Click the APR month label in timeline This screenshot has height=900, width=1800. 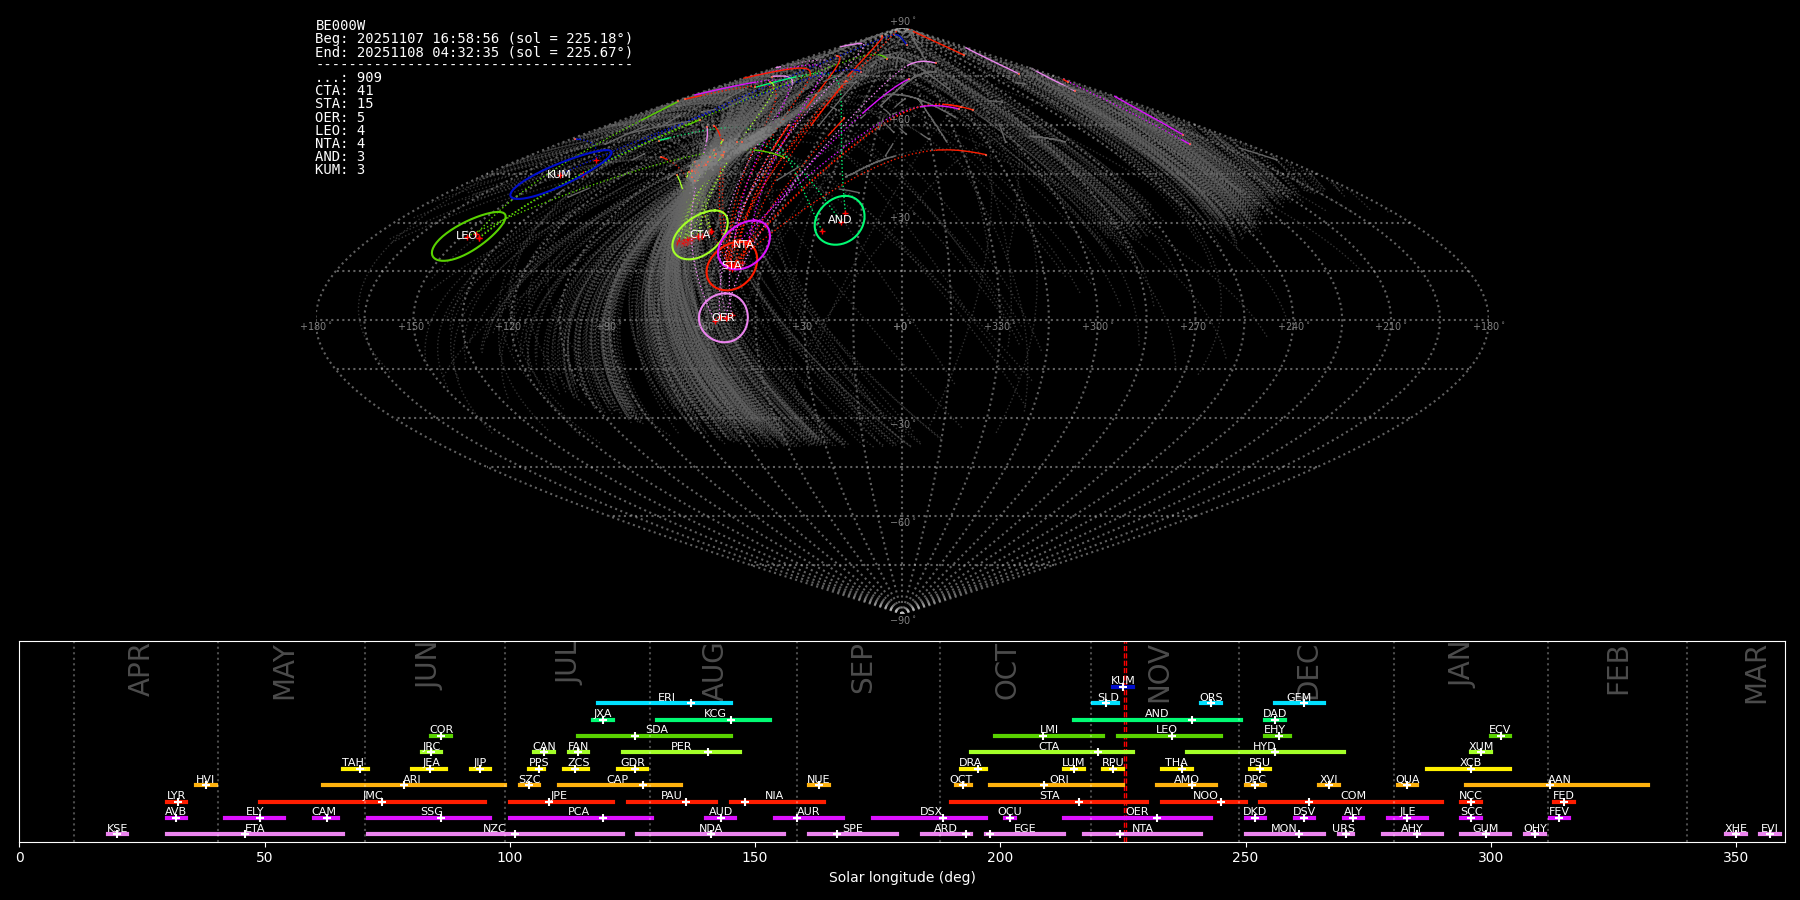coord(139,670)
